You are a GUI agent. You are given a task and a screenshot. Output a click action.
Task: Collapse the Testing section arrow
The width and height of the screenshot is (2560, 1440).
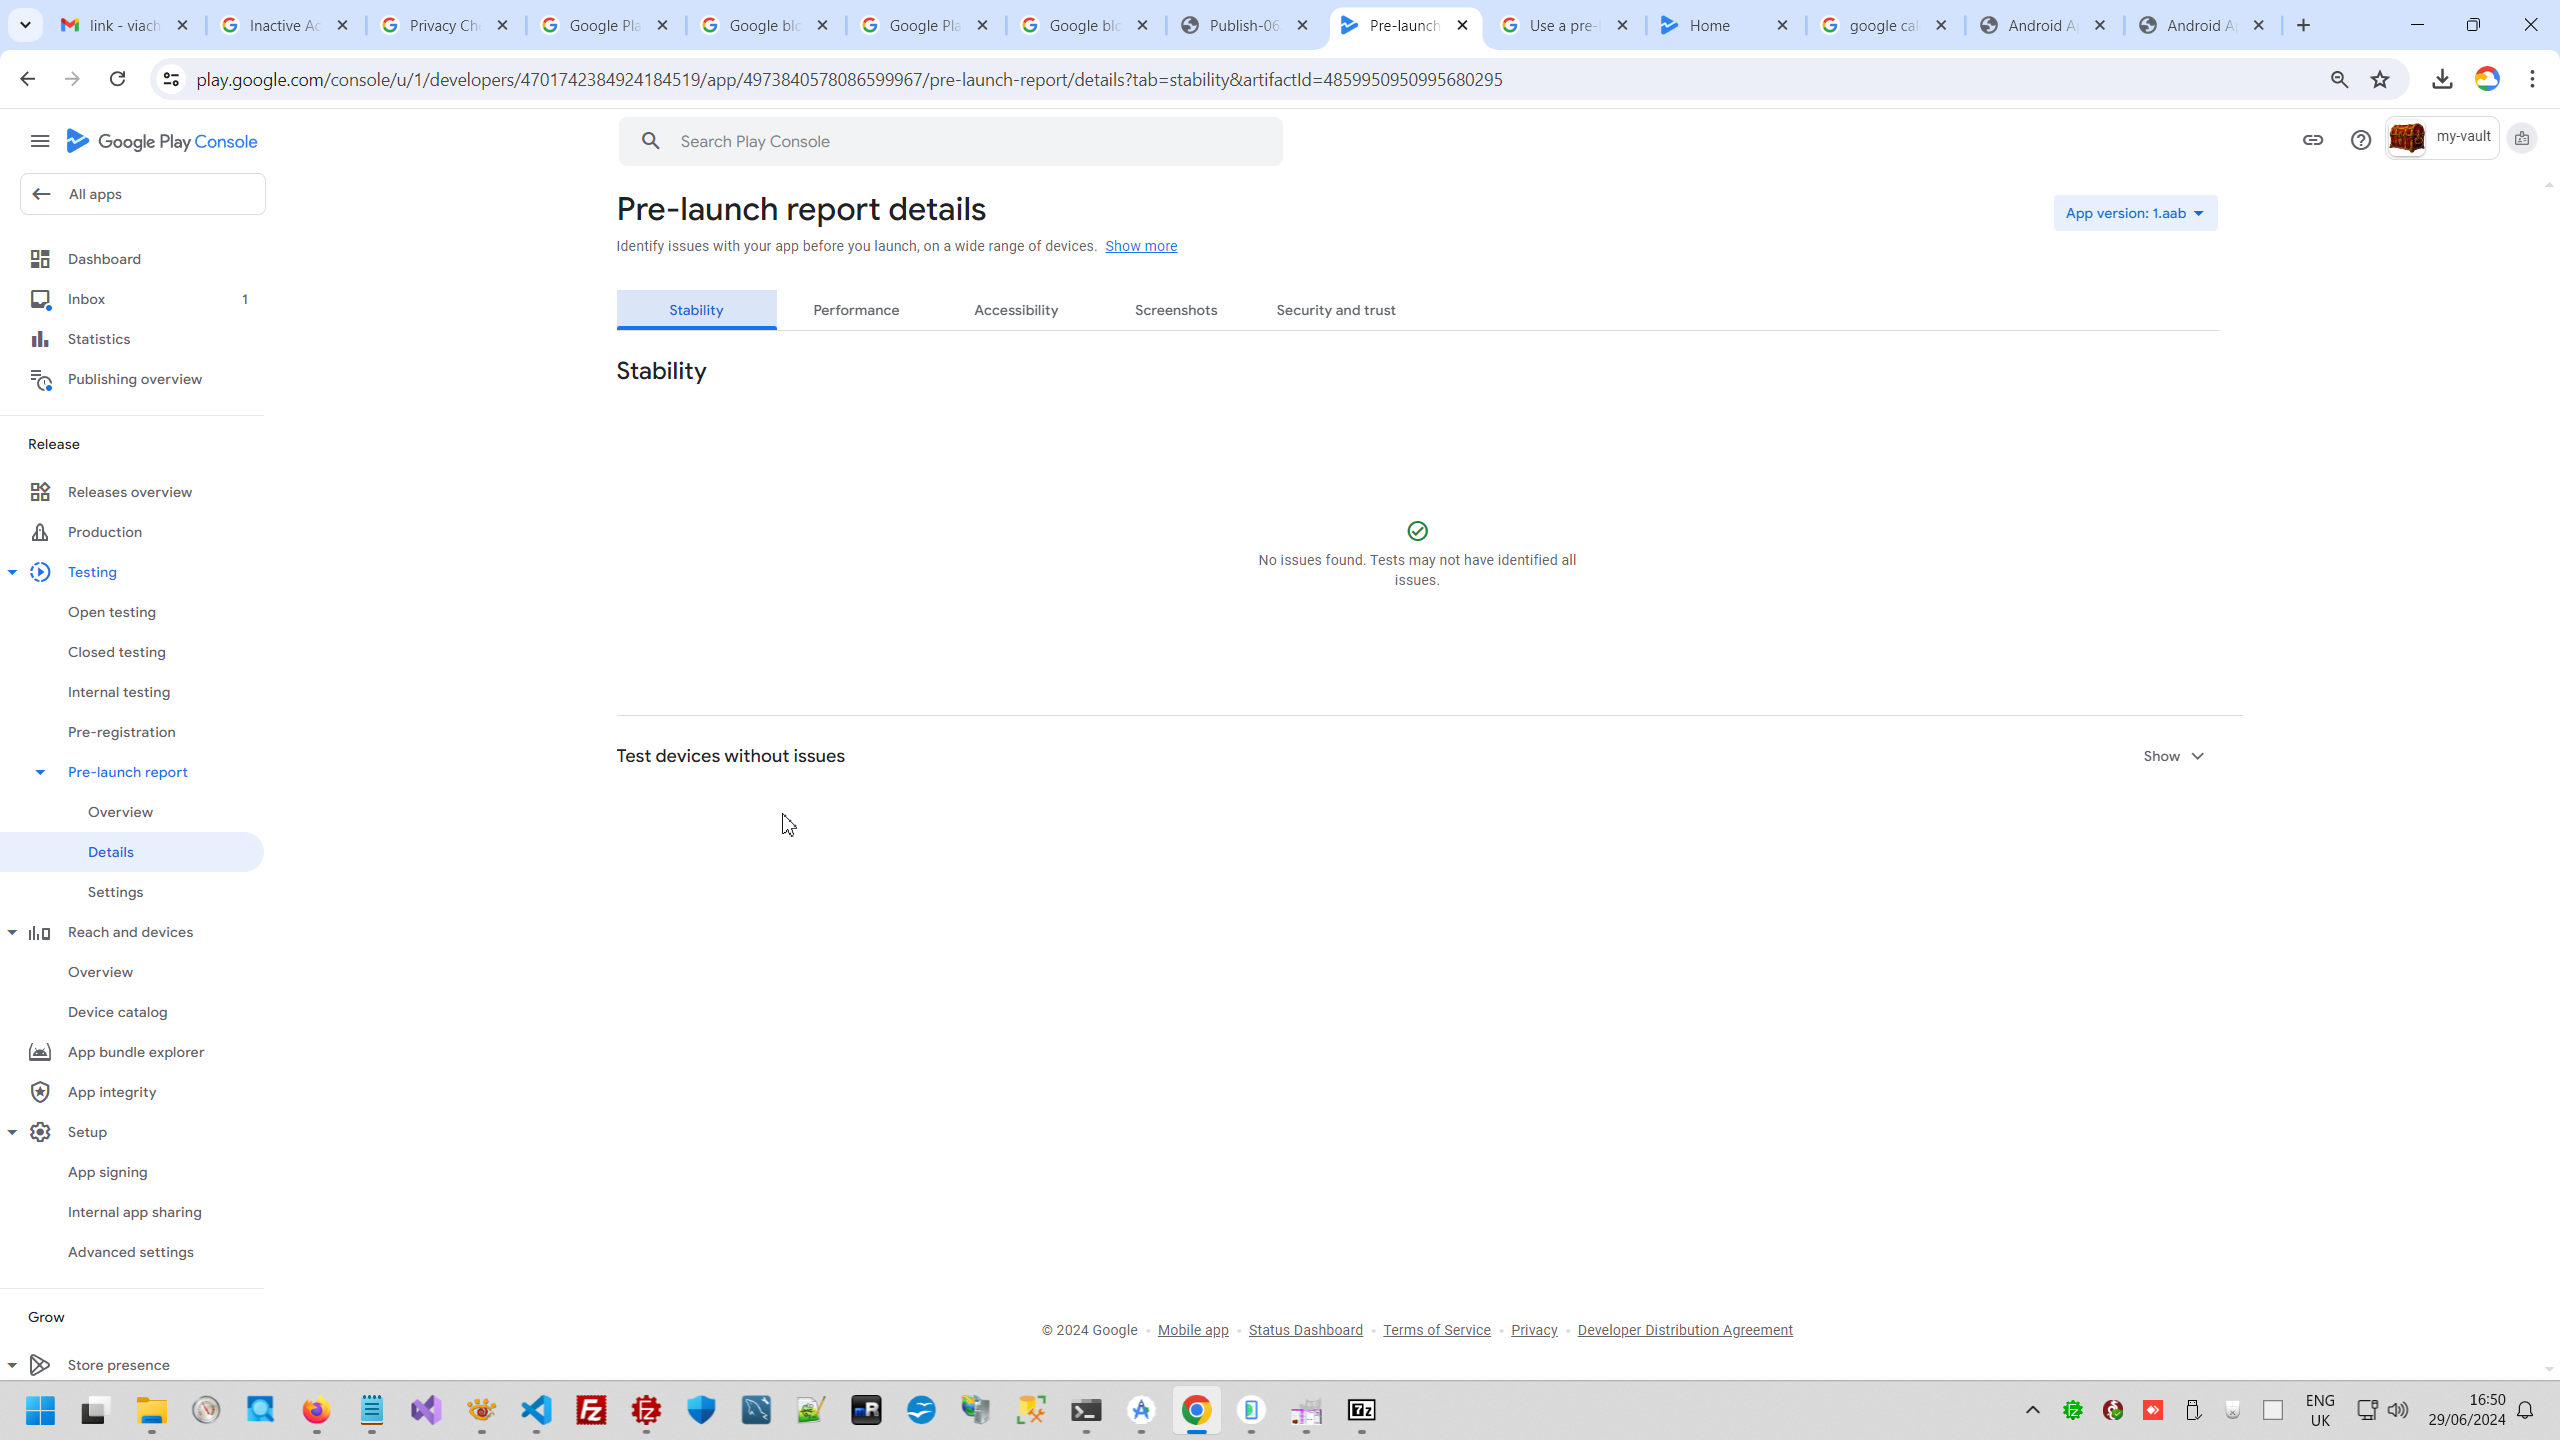12,572
